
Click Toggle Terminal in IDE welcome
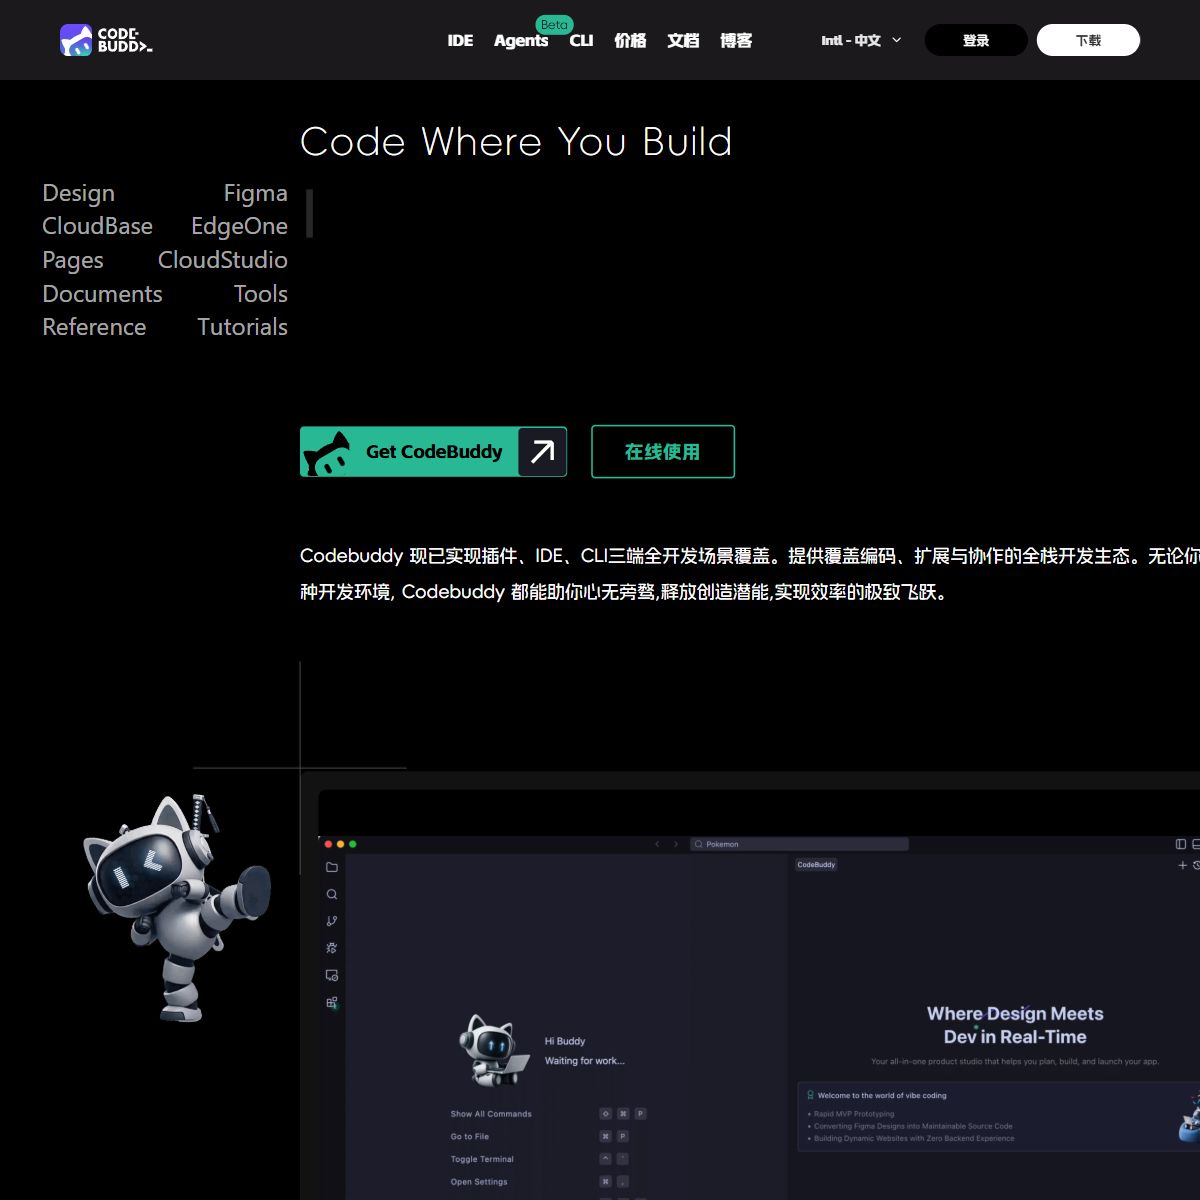[x=482, y=1159]
